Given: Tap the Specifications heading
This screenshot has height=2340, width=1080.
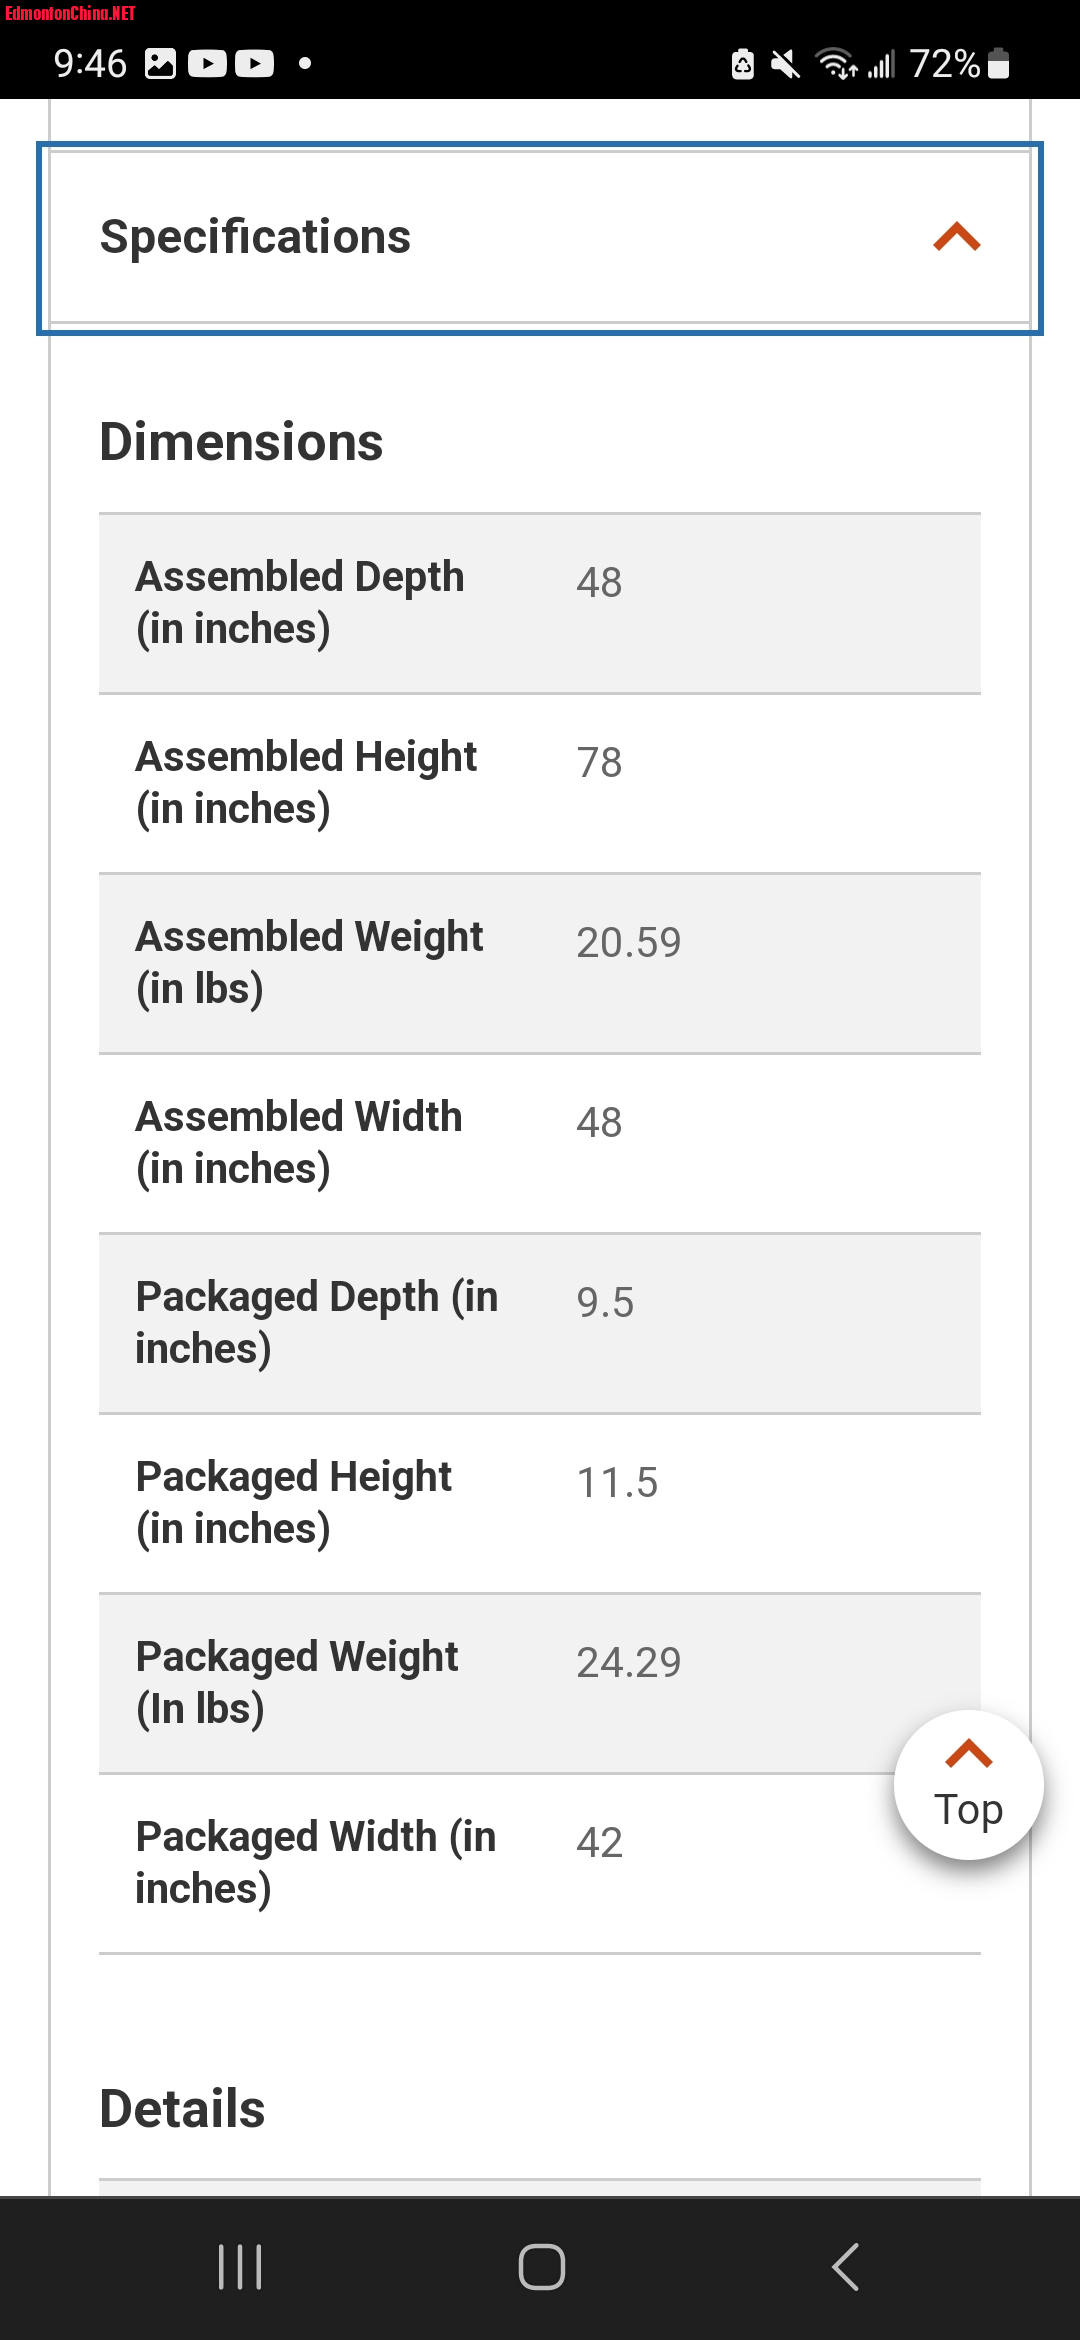Looking at the screenshot, I should (x=255, y=237).
